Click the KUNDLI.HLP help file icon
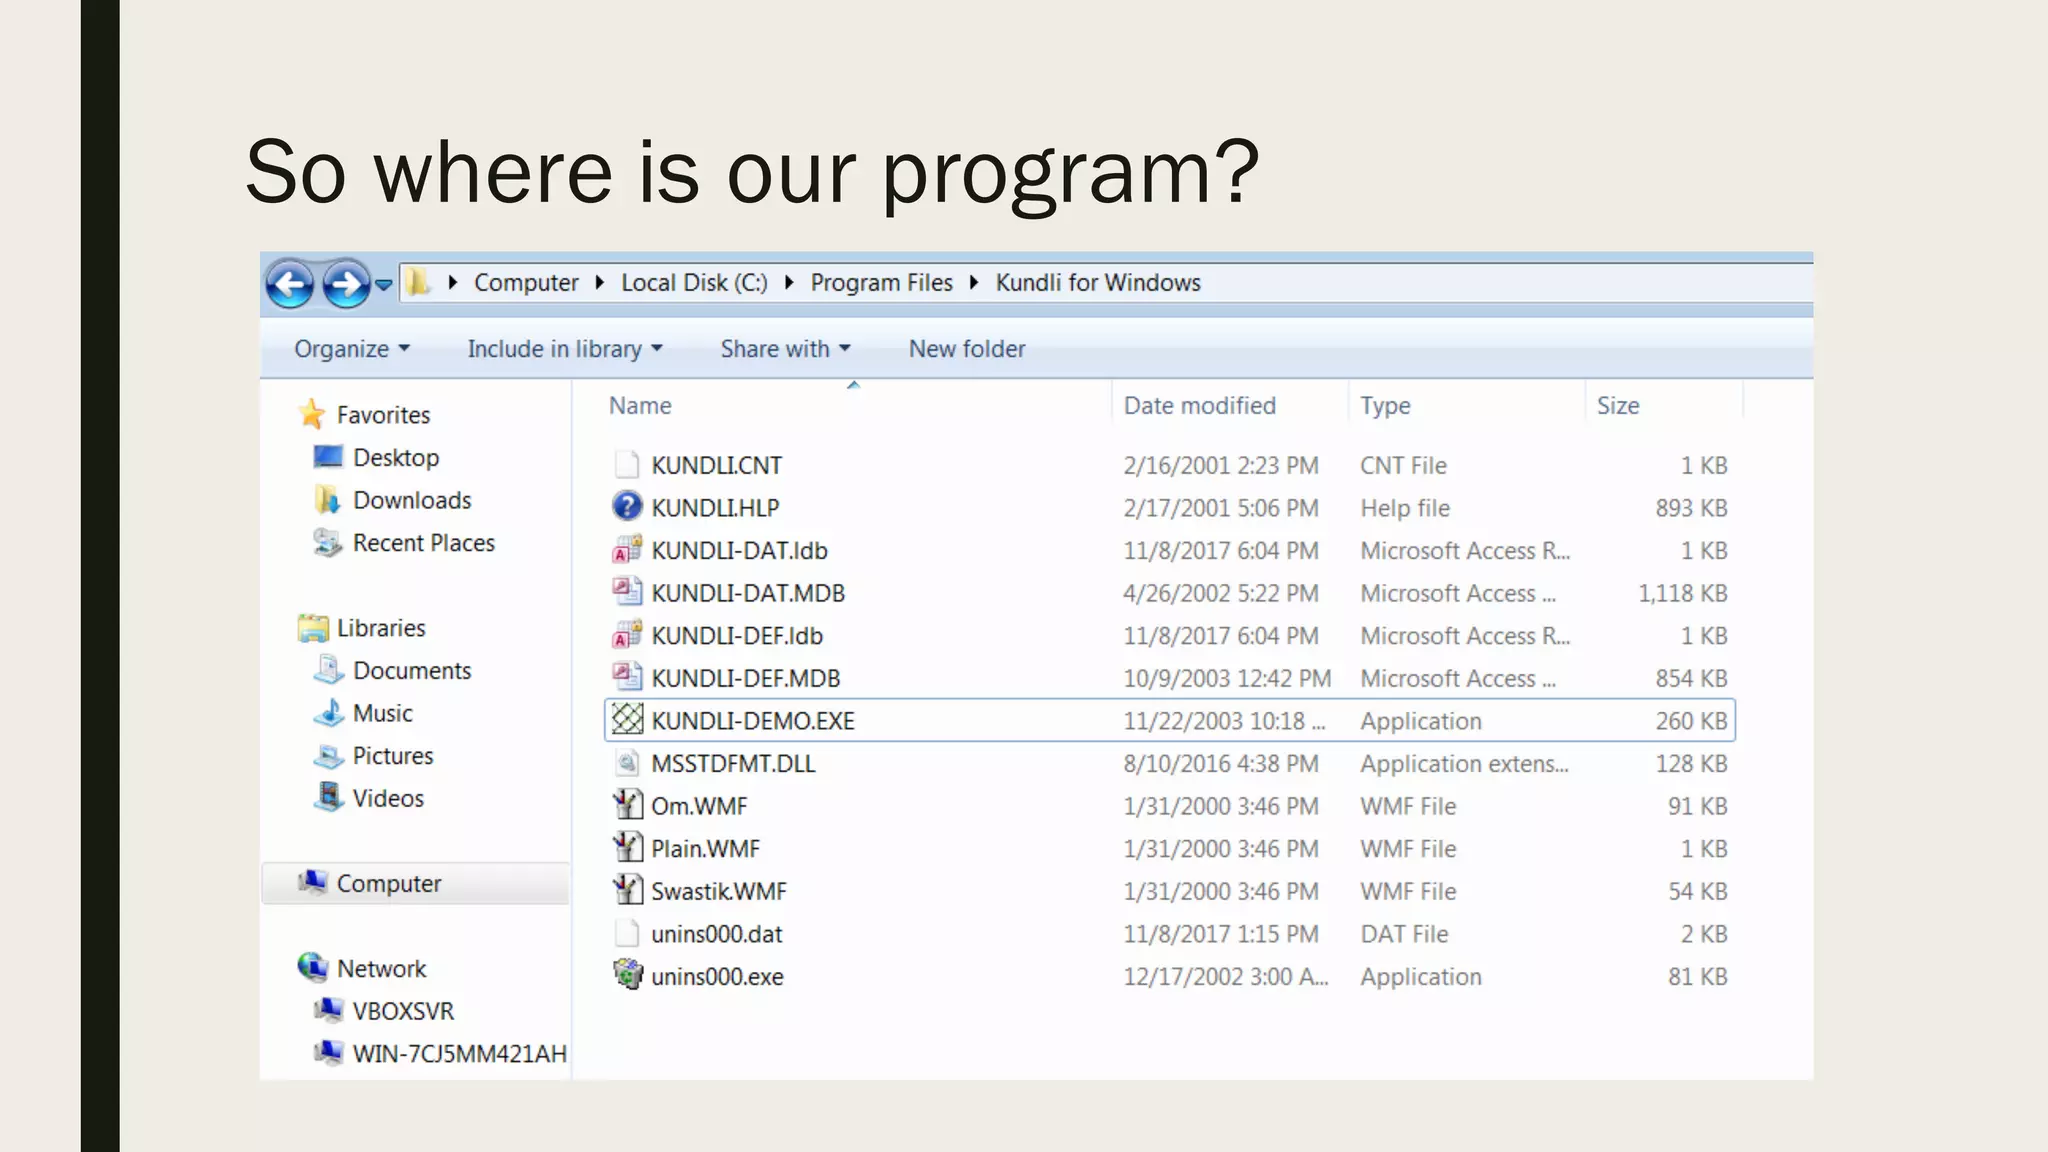The height and width of the screenshot is (1152, 2048). (x=626, y=507)
